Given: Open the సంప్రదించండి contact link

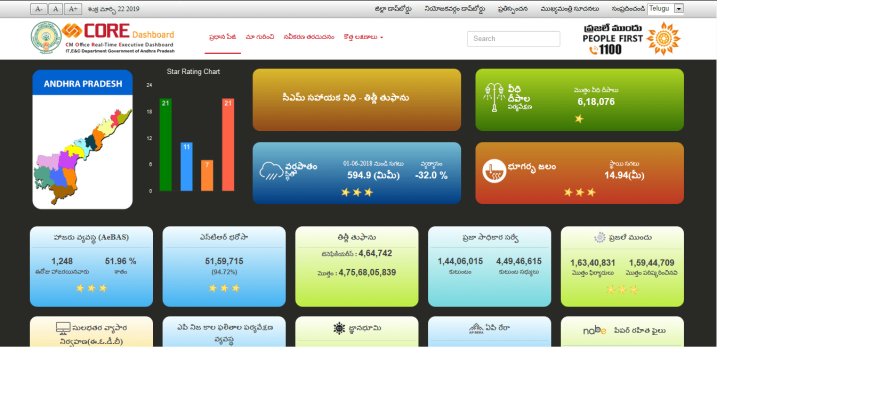Looking at the screenshot, I should 628,9.
